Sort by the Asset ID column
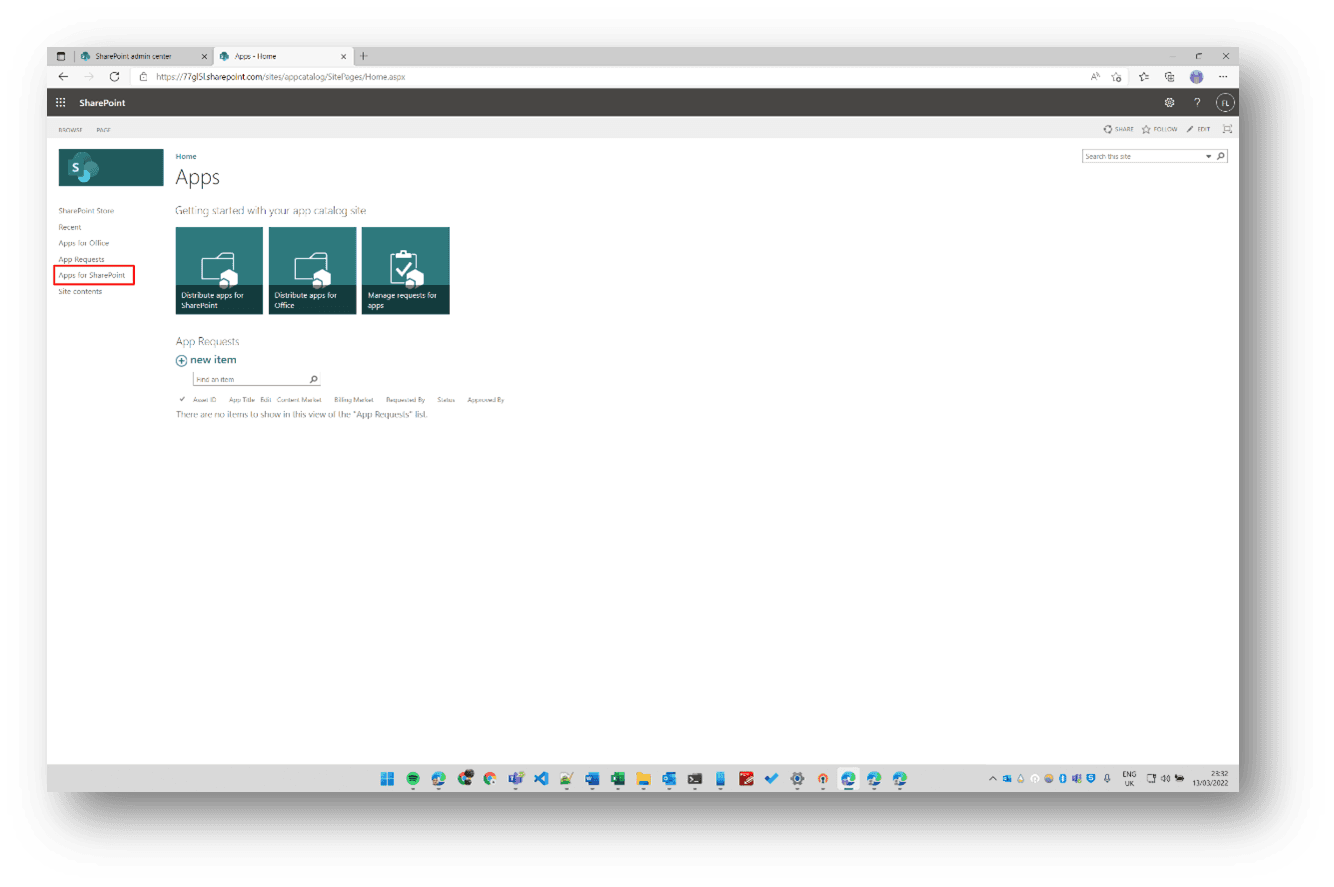Viewport: 1334px width, 887px height. [205, 400]
